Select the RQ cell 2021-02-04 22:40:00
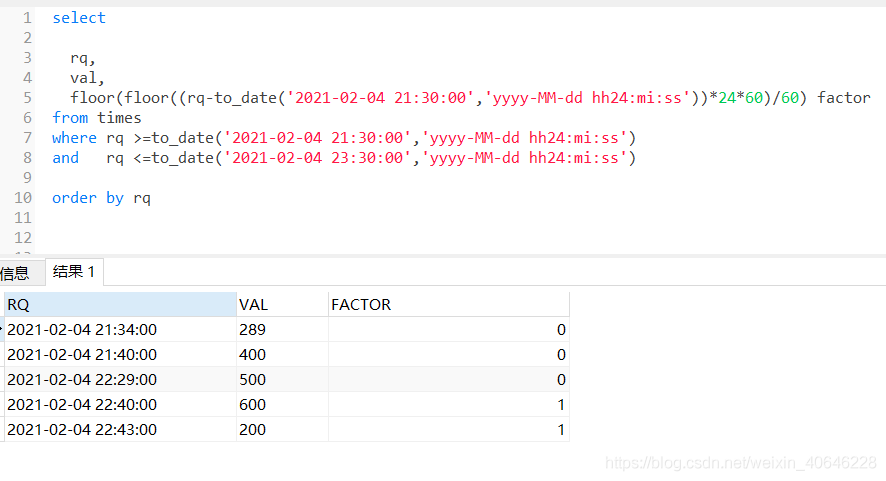 coord(82,405)
